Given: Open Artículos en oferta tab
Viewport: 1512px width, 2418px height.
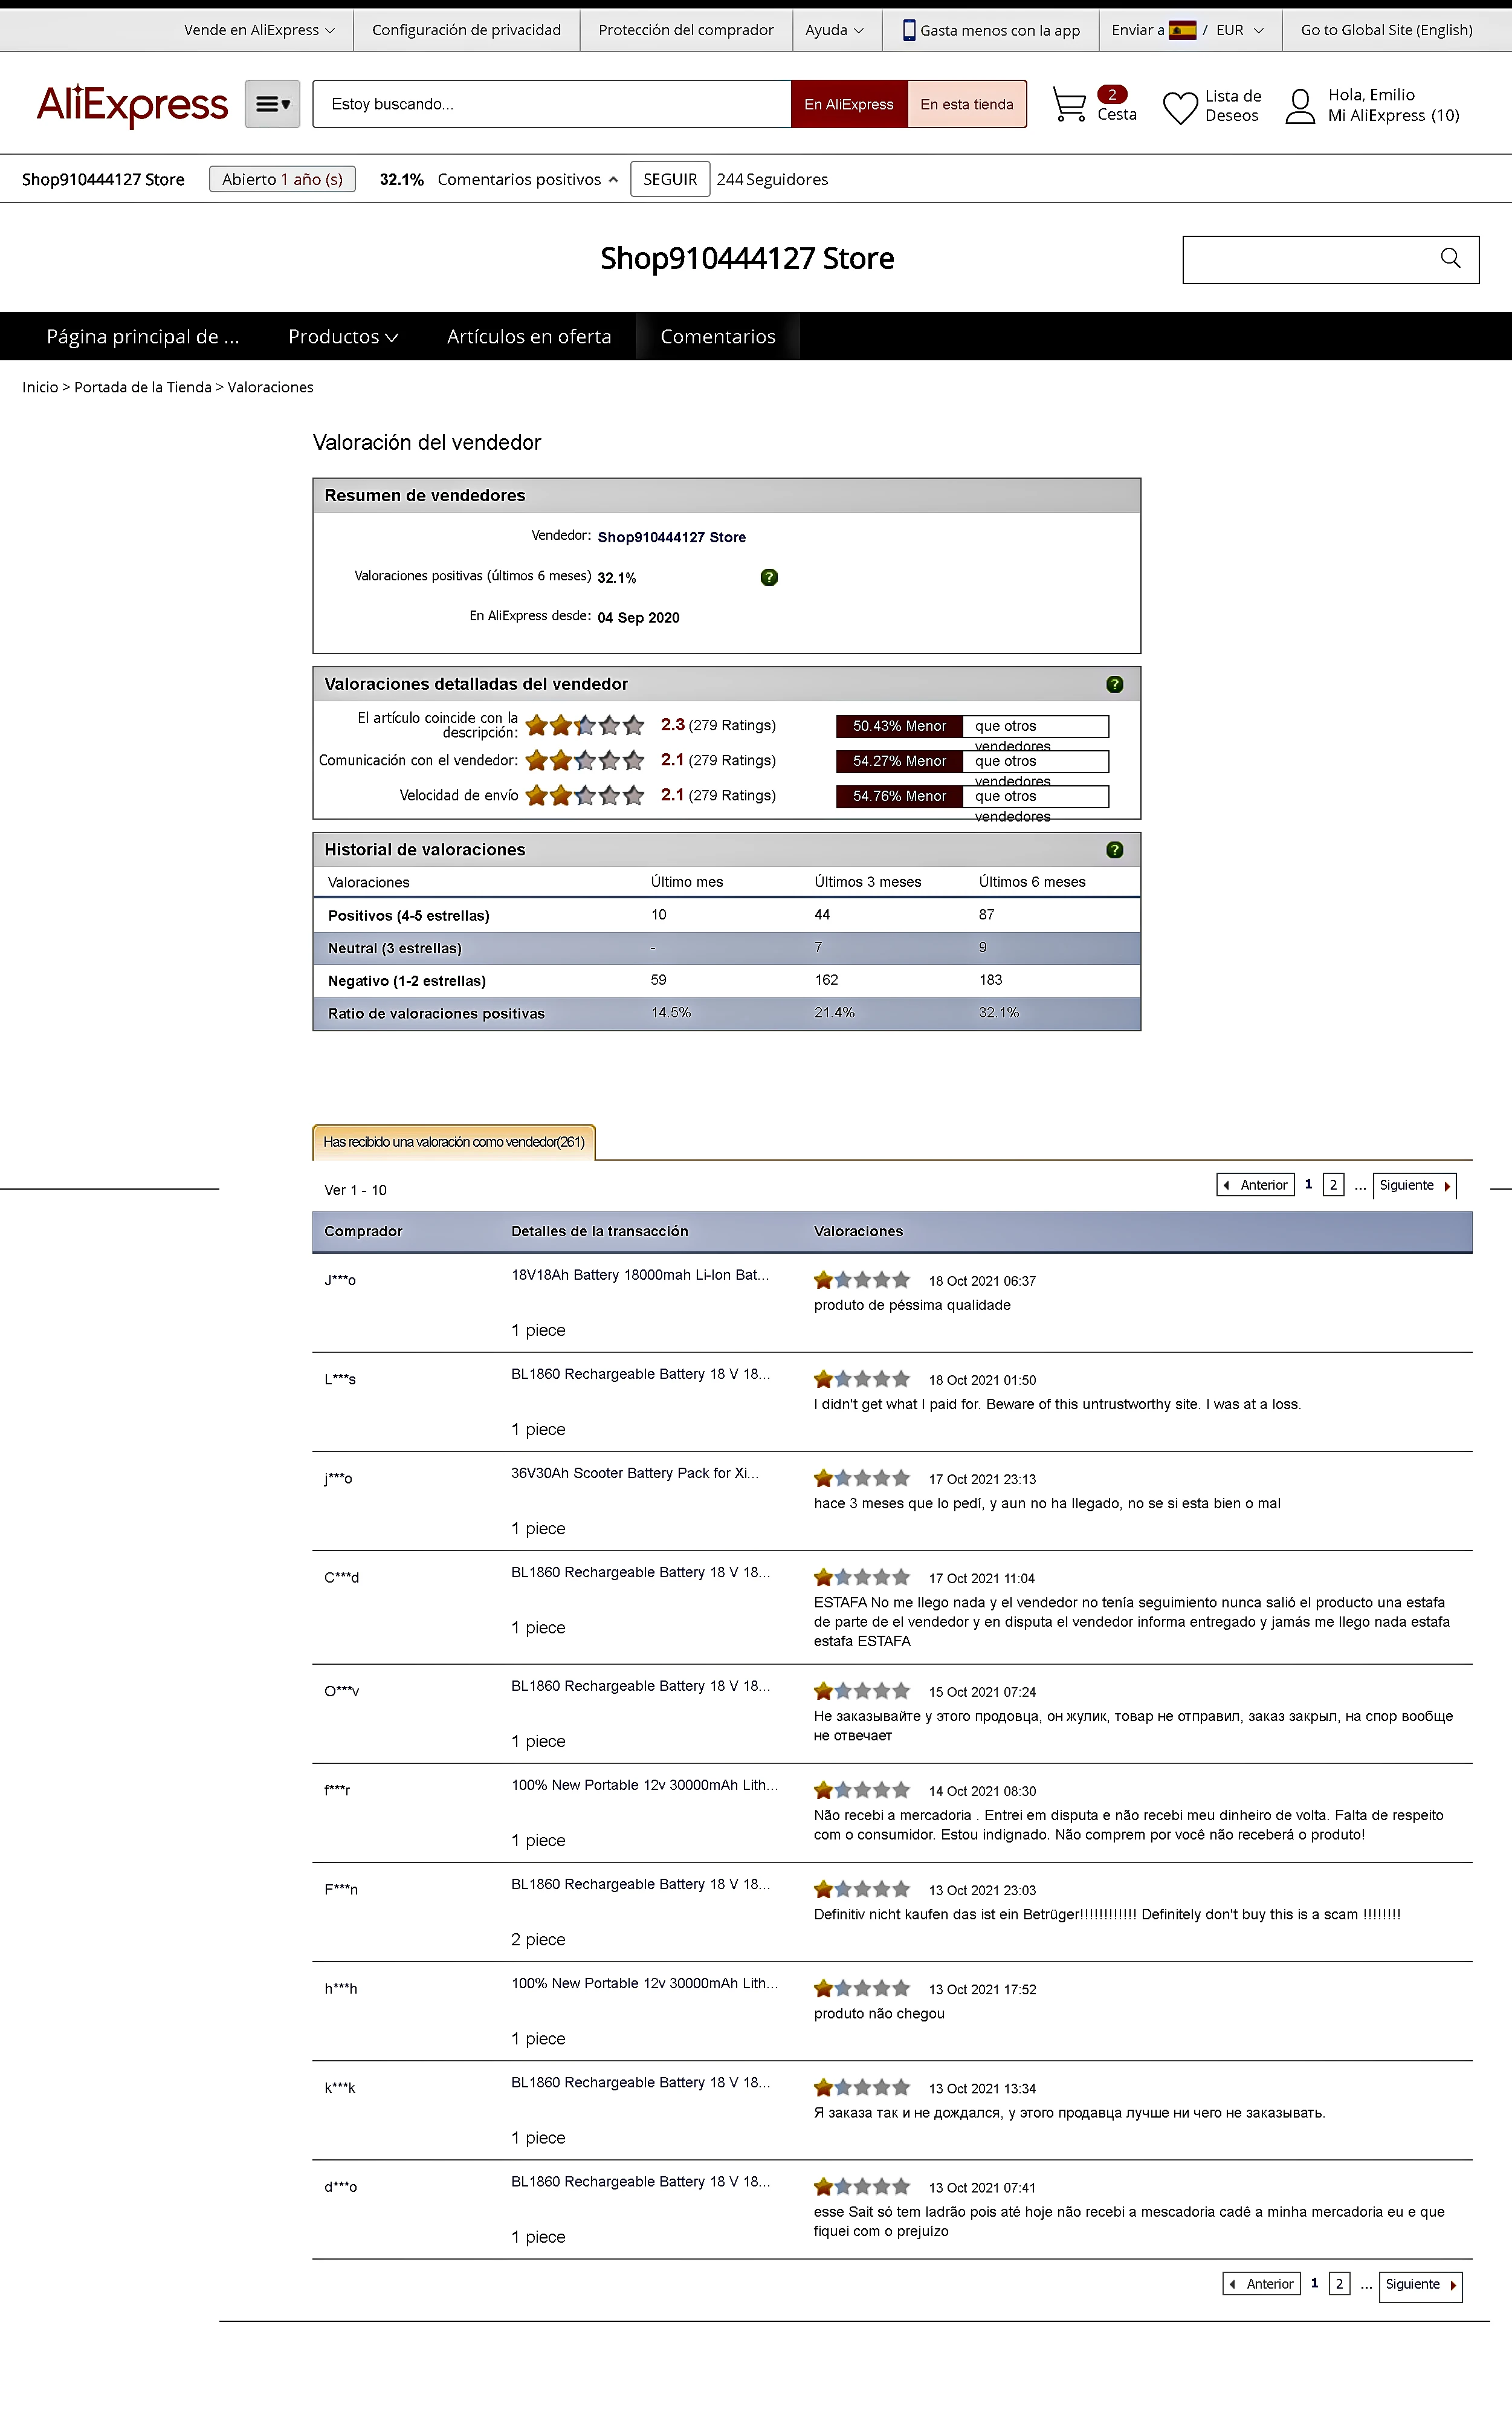Looking at the screenshot, I should pyautogui.click(x=528, y=337).
